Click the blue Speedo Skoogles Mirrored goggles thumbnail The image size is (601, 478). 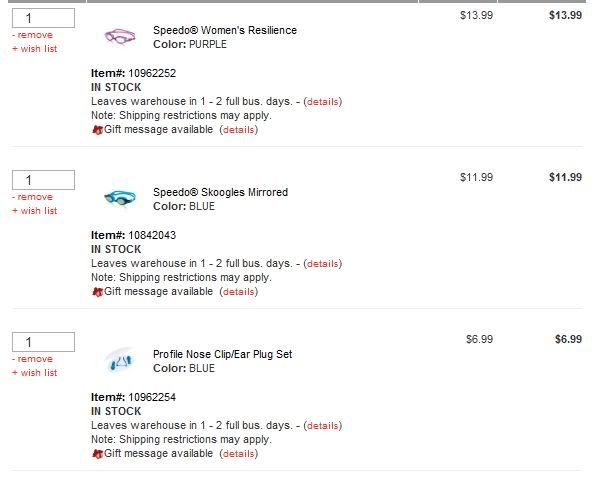(x=120, y=198)
